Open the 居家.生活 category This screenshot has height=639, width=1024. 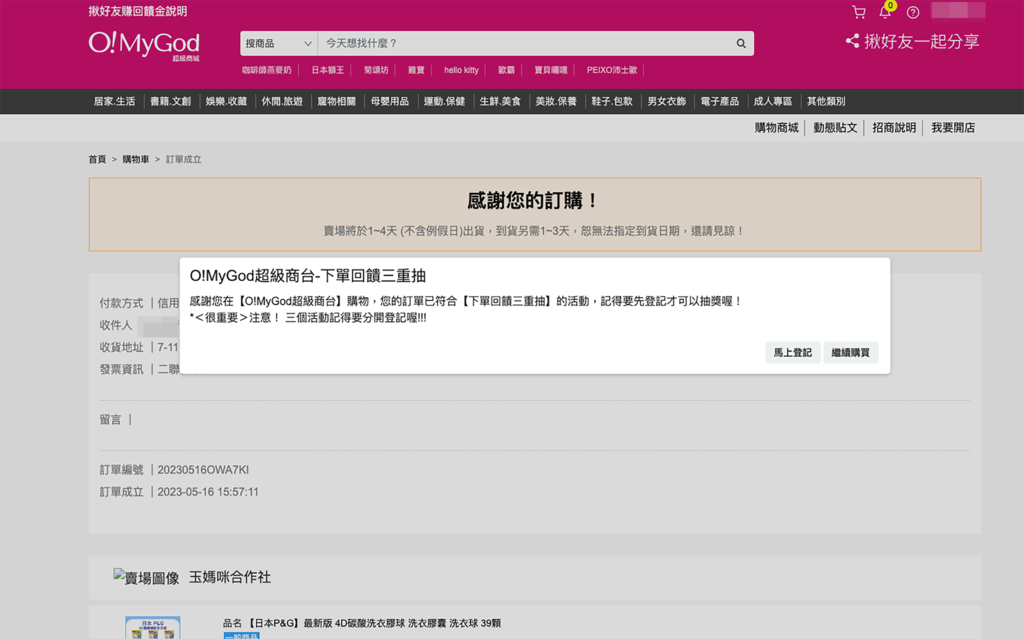click(114, 101)
